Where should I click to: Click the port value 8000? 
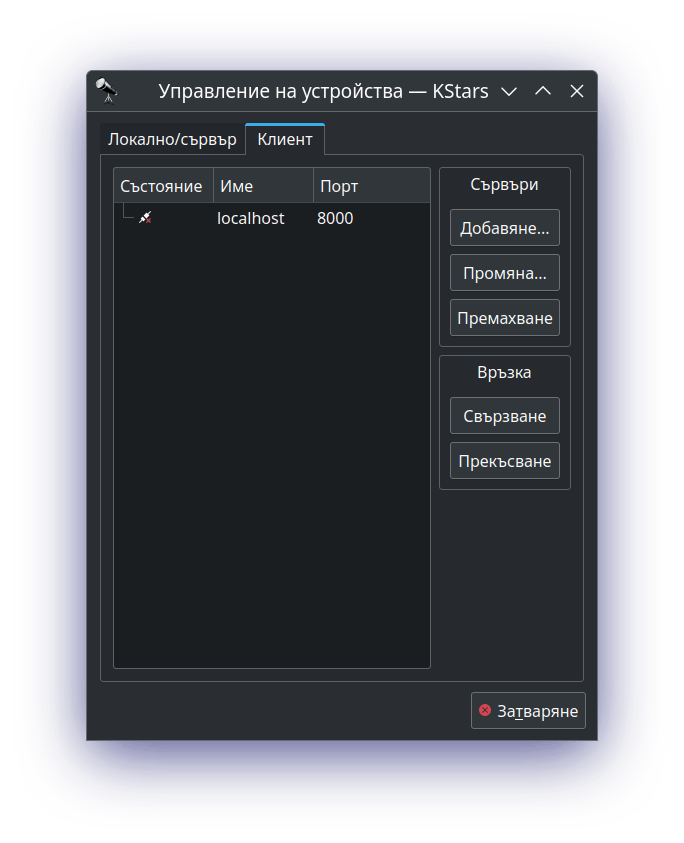pyautogui.click(x=335, y=218)
